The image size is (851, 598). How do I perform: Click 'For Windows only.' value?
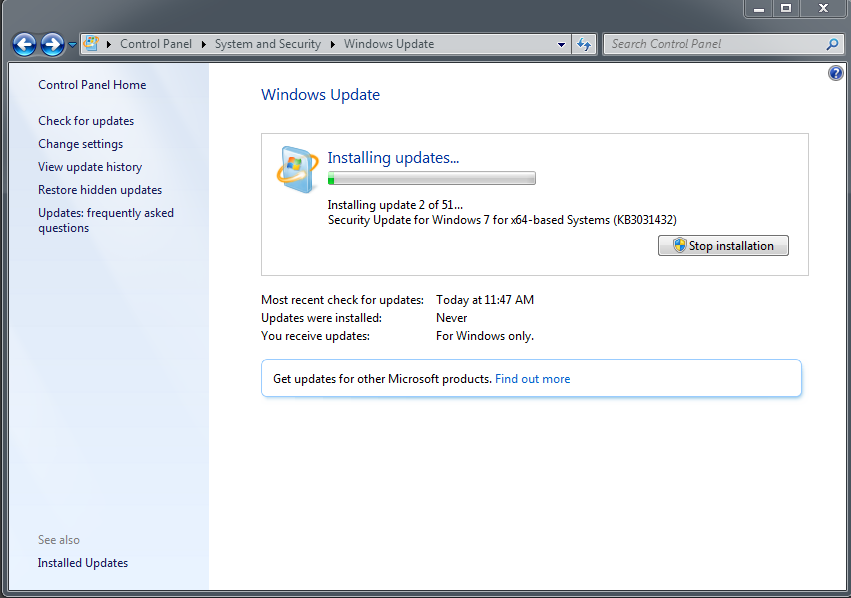485,336
